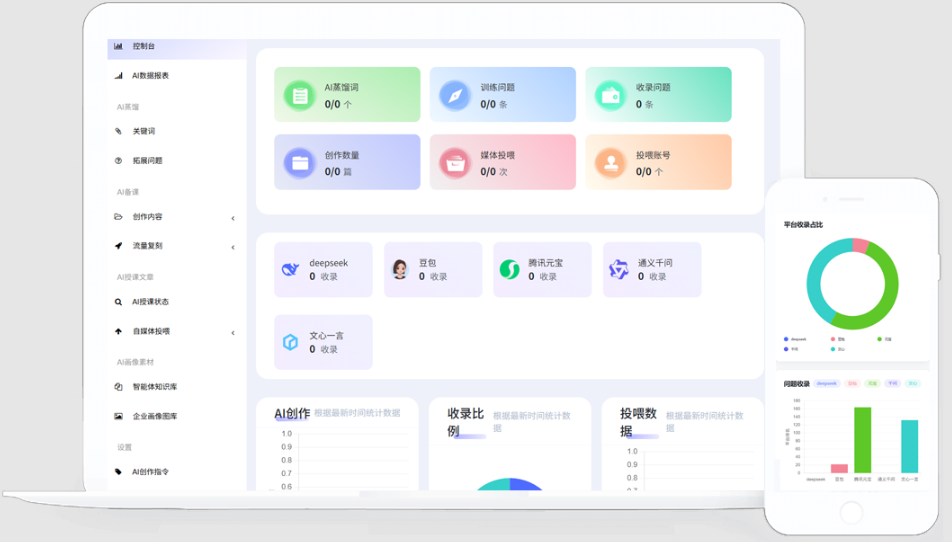The image size is (952, 542).
Task: Expand the 创作内容 sidebar submenu arrow
Action: coord(233,218)
